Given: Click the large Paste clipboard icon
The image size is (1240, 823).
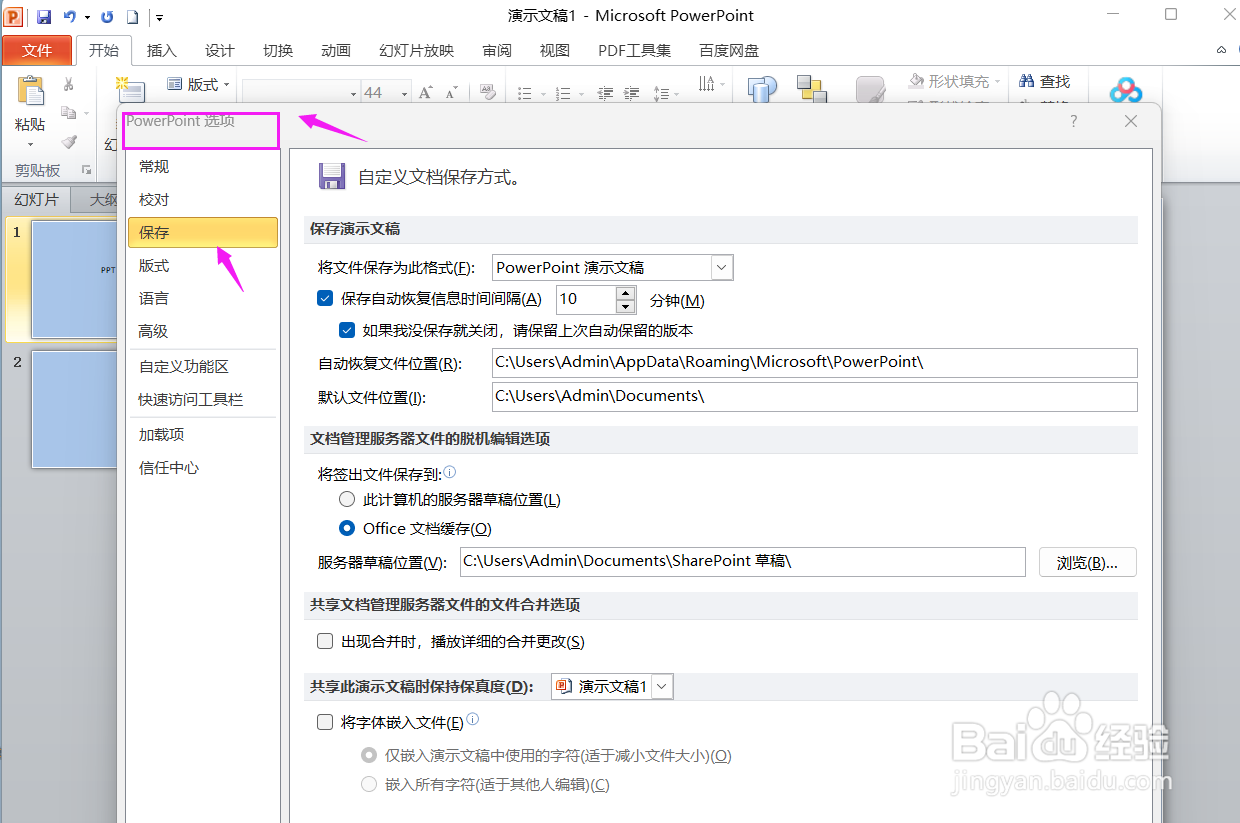Looking at the screenshot, I should tap(30, 91).
